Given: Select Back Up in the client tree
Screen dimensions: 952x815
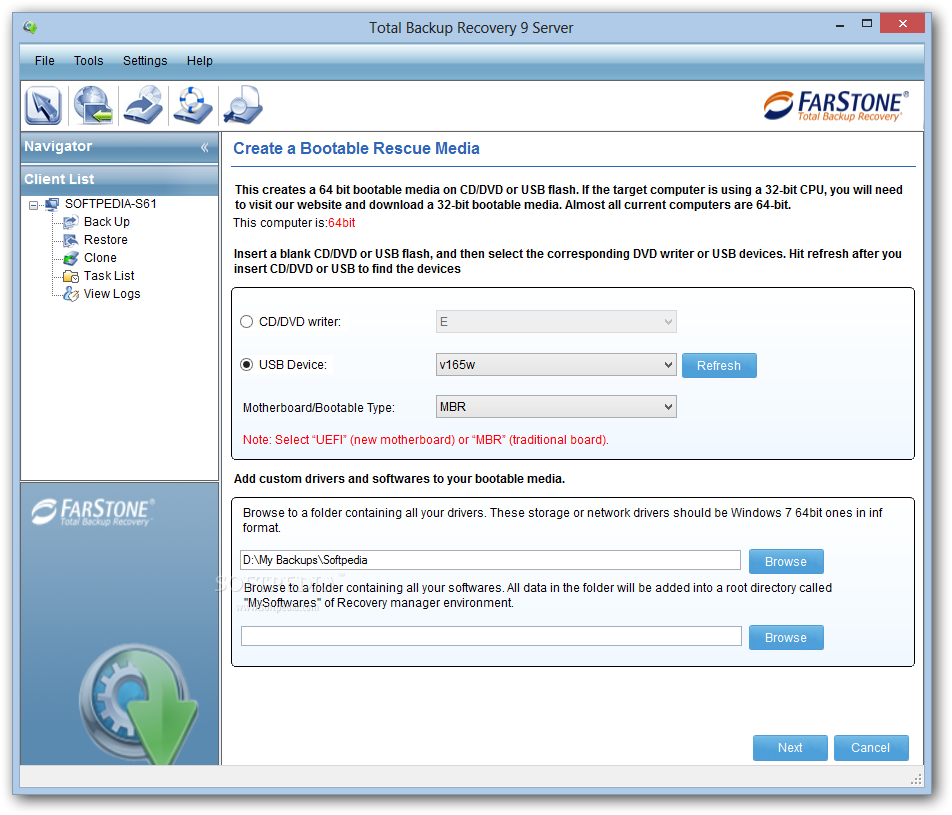Looking at the screenshot, I should pyautogui.click(x=107, y=222).
